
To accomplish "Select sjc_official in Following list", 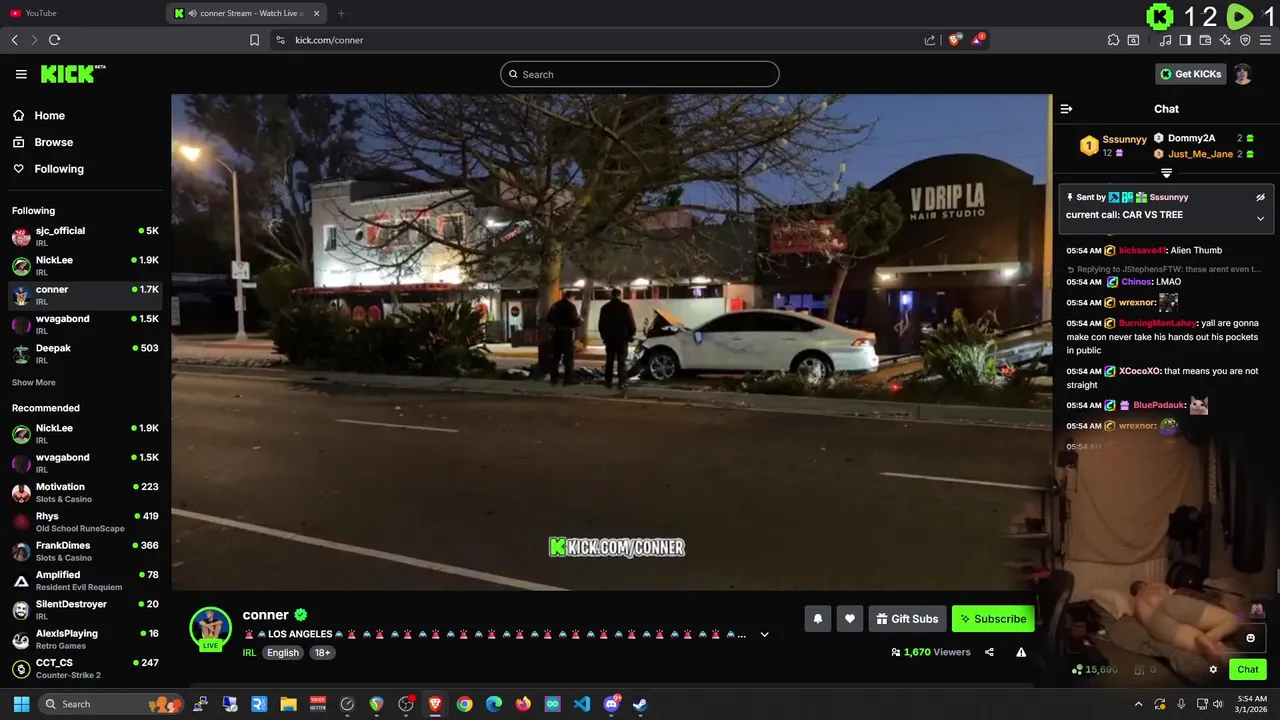I will [x=85, y=237].
